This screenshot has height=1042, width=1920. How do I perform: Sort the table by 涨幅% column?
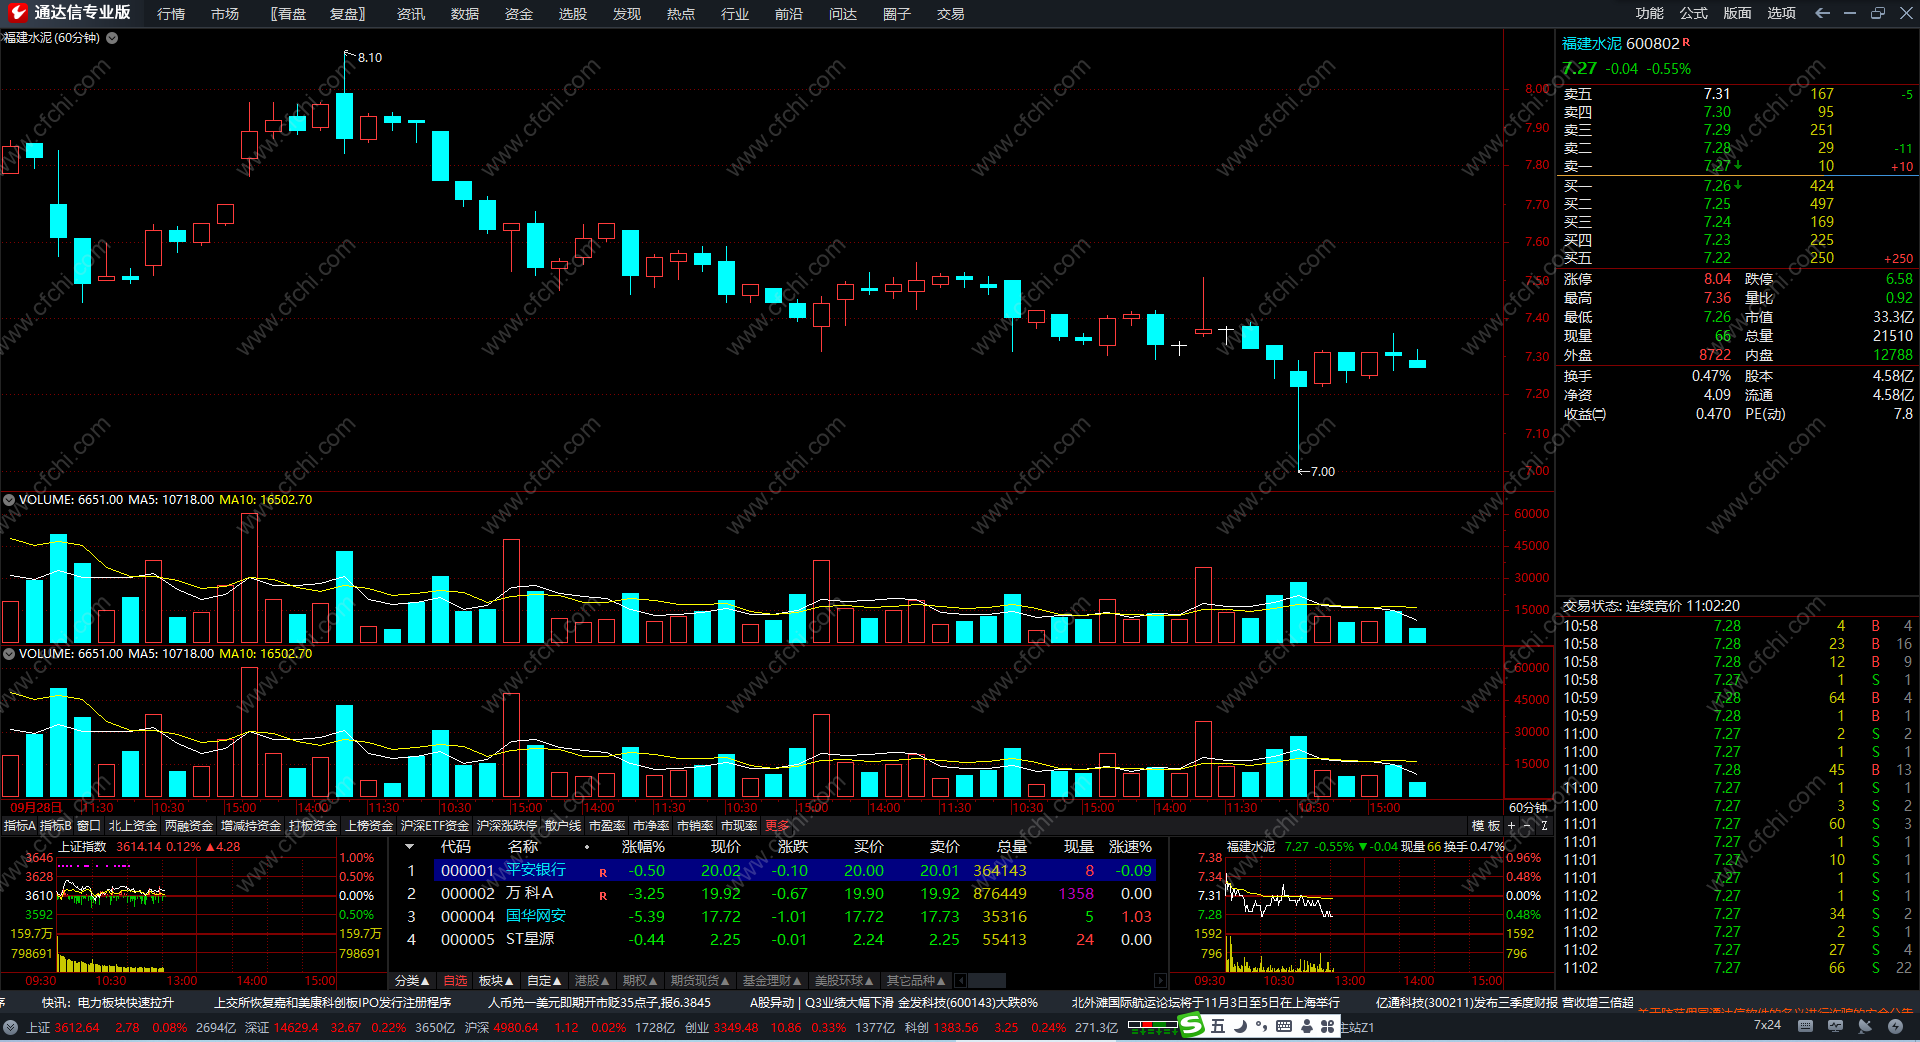point(643,847)
